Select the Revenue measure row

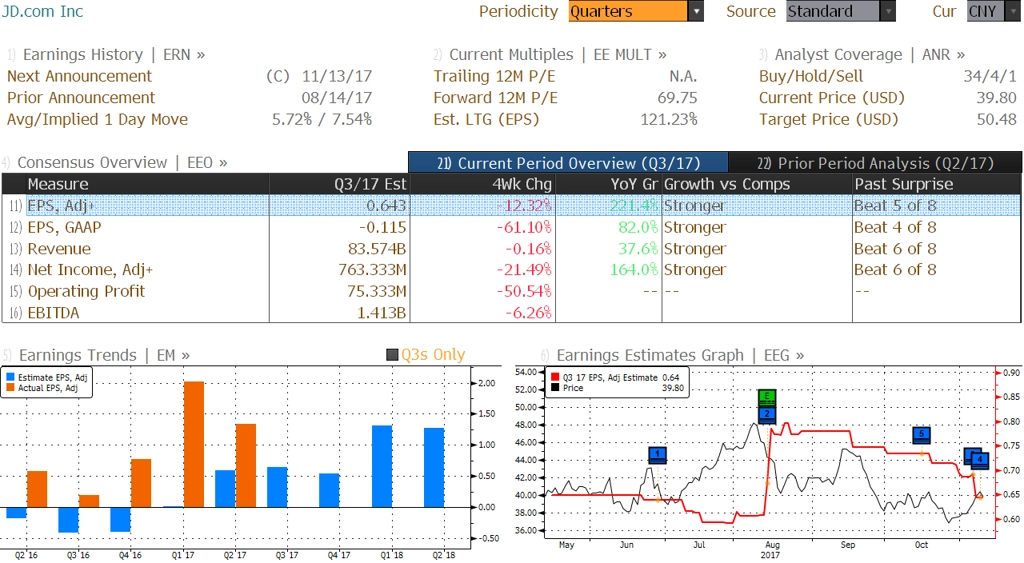point(511,249)
